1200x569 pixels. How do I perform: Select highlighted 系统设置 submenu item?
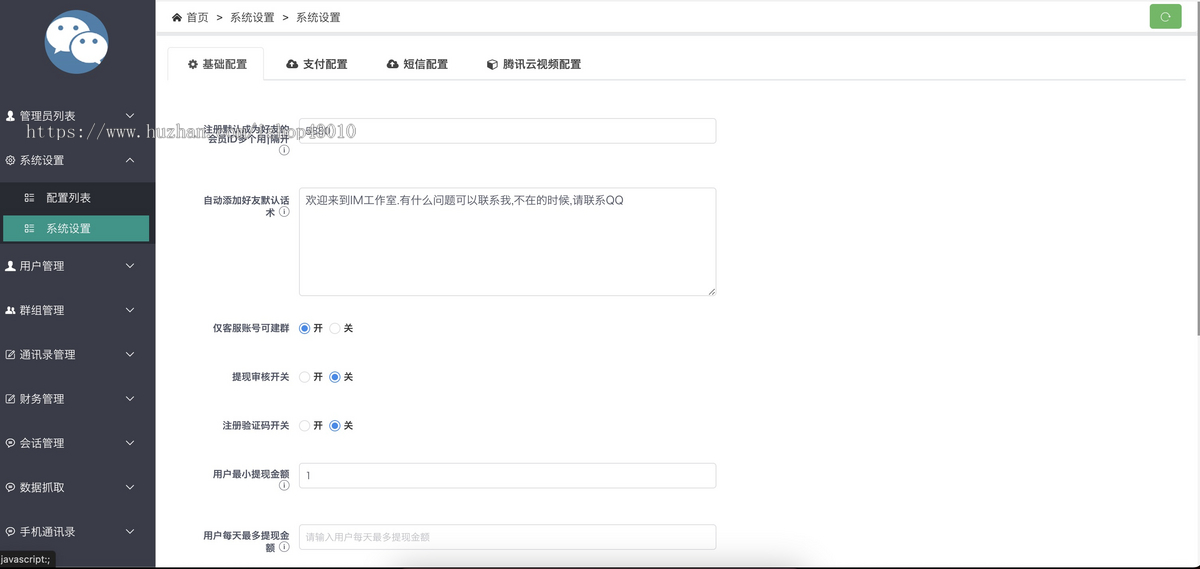(77, 228)
